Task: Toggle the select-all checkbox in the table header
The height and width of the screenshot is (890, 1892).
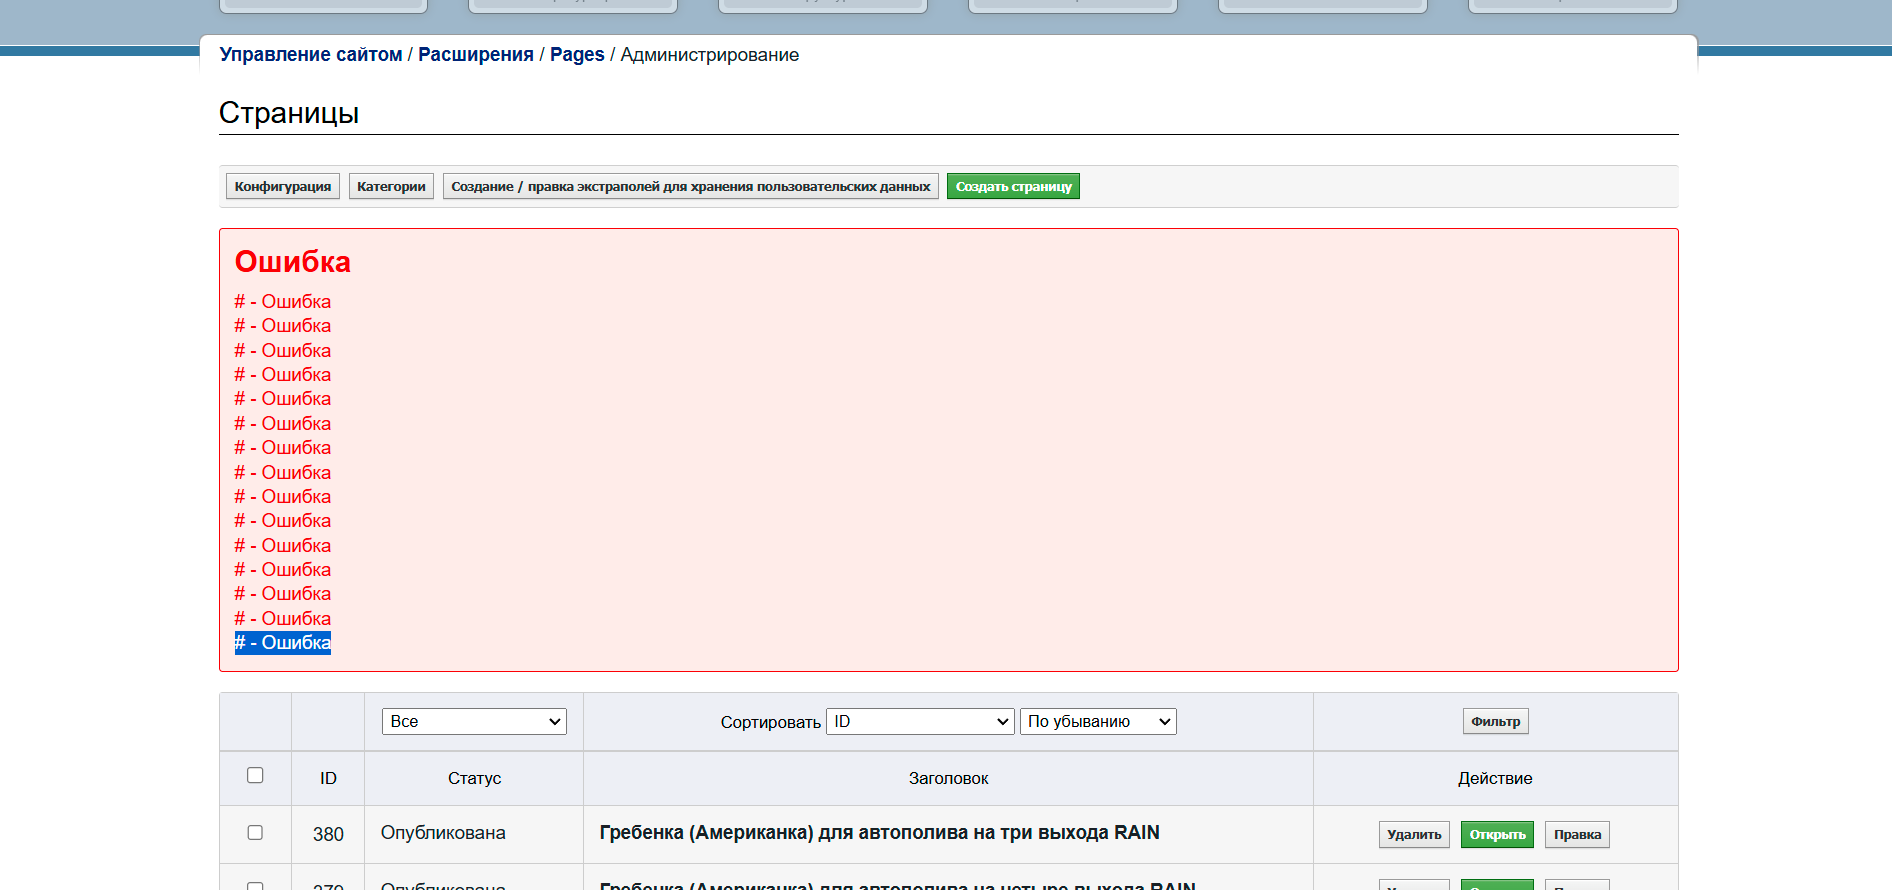Action: (x=255, y=776)
